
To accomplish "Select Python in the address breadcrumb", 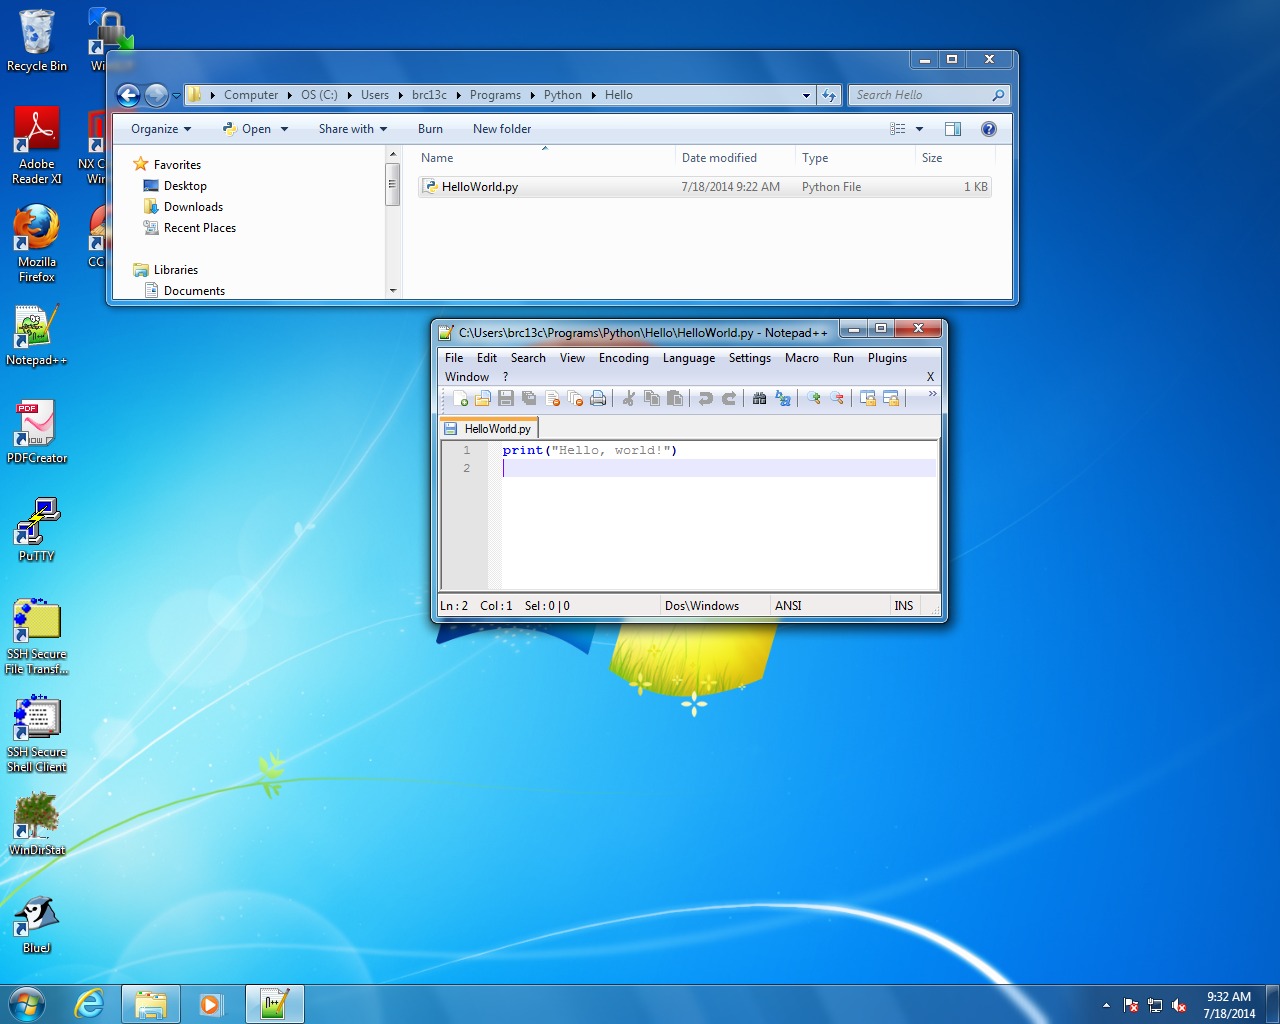I will pyautogui.click(x=563, y=95).
